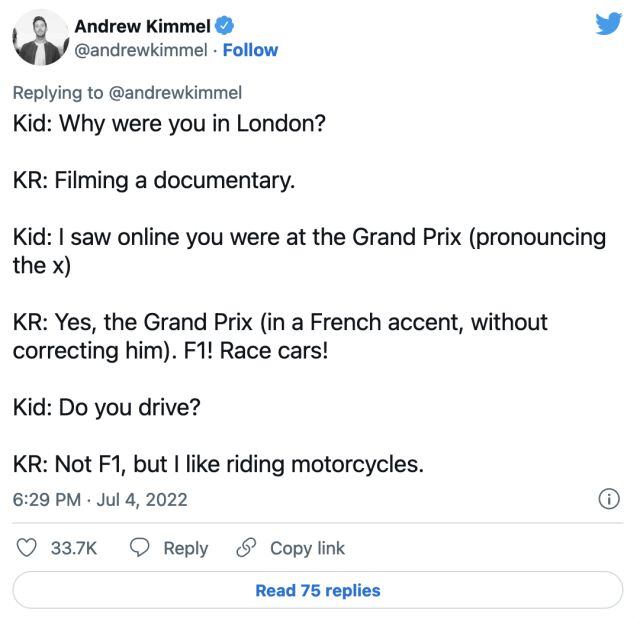Screen dimensions: 640x623
Task: Open the tweet info circle icon
Action: coord(606,499)
